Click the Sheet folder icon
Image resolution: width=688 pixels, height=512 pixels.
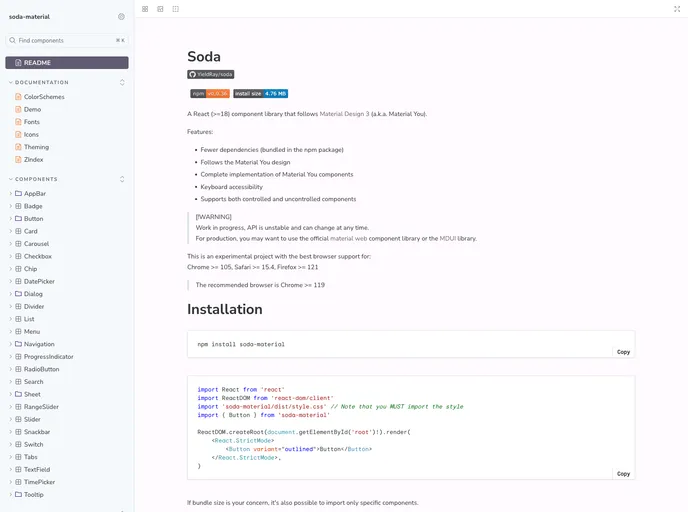pos(18,394)
